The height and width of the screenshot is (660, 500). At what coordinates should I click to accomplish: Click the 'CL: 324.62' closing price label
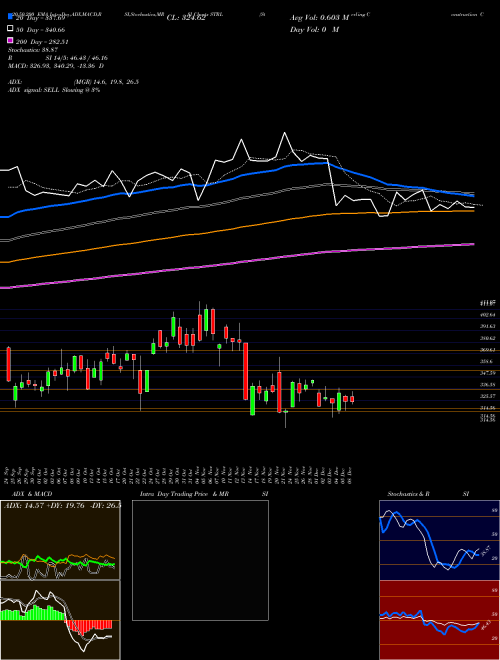point(186,18)
